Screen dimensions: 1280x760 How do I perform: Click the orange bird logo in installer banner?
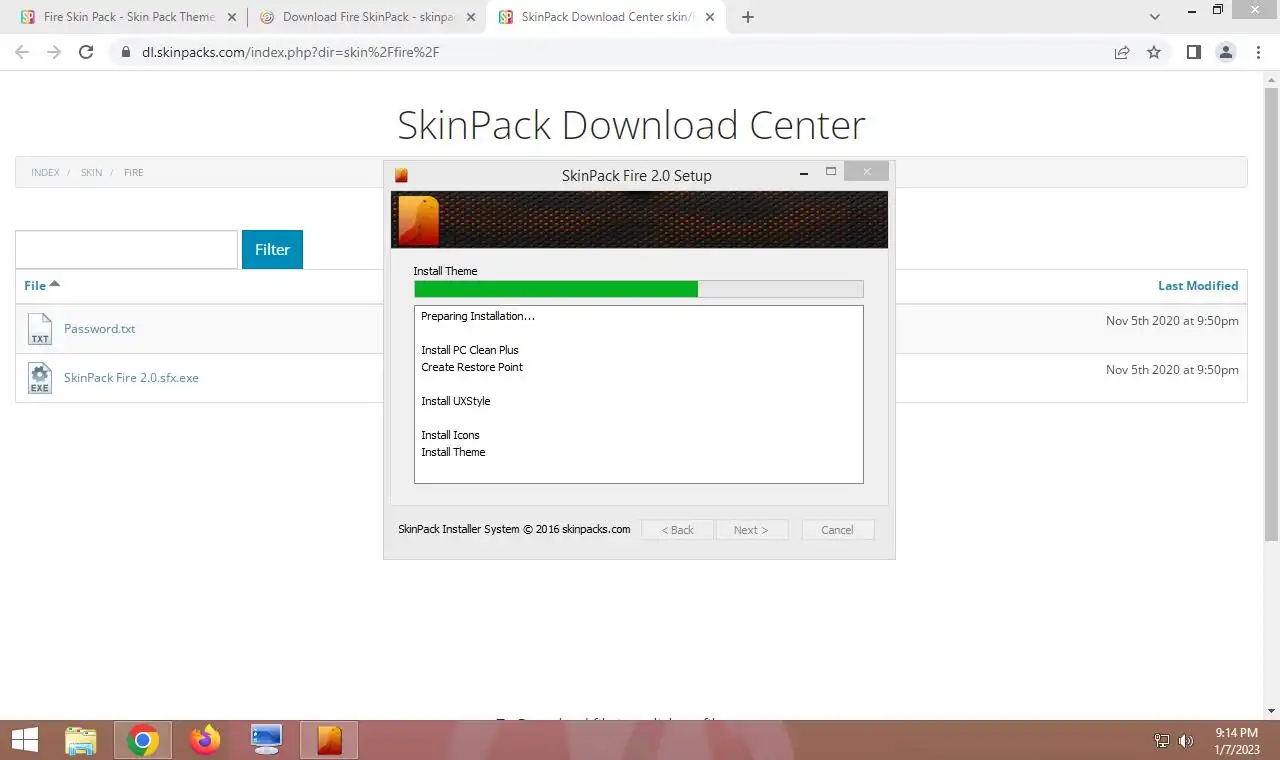point(419,220)
